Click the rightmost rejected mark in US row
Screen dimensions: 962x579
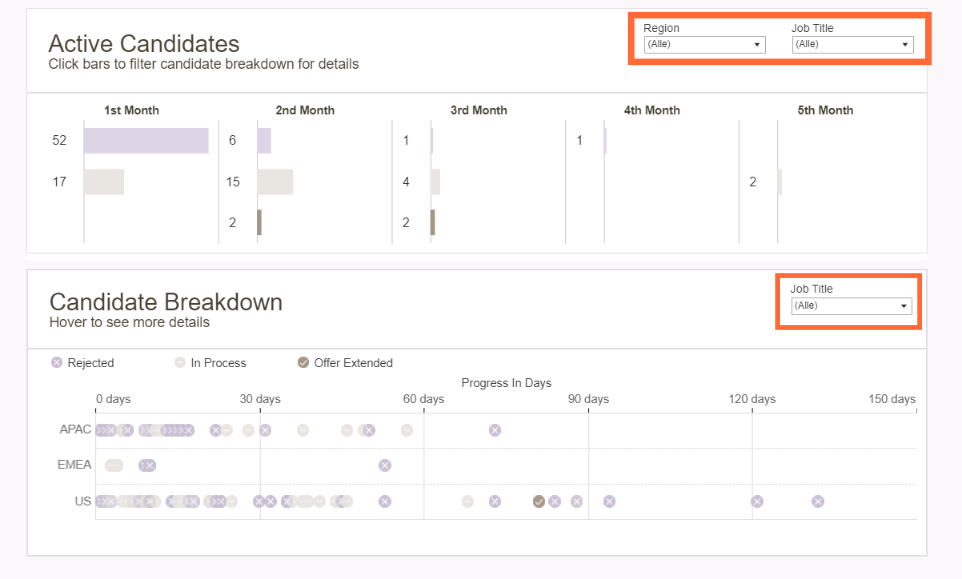click(x=818, y=501)
